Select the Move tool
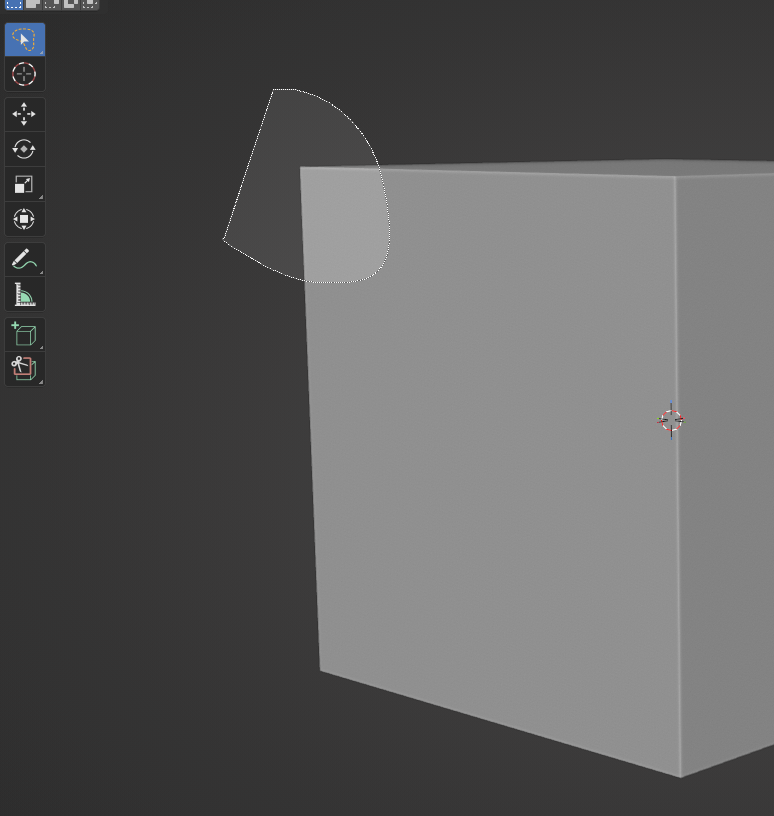This screenshot has height=816, width=774. point(24,114)
